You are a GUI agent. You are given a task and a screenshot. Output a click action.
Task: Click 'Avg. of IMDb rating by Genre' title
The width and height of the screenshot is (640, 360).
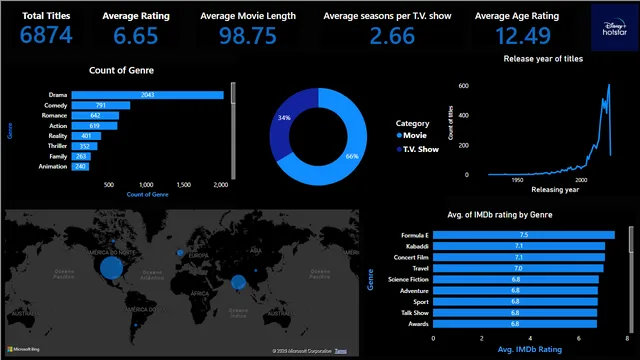coord(500,215)
